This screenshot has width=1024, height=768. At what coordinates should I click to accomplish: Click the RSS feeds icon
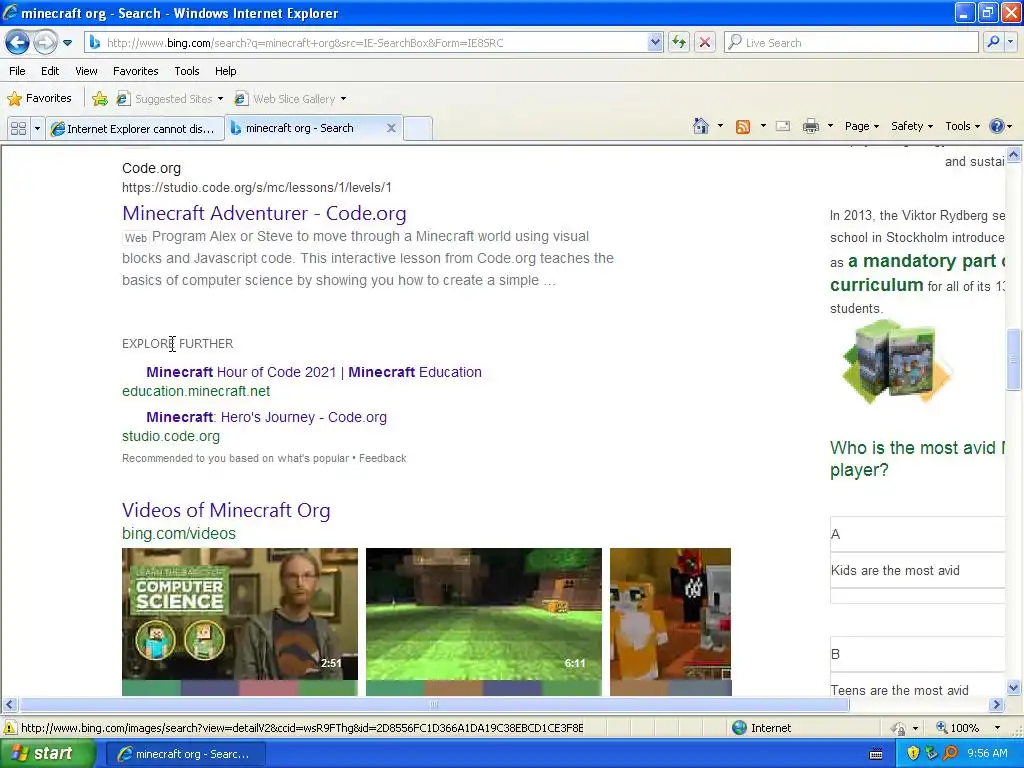click(743, 126)
